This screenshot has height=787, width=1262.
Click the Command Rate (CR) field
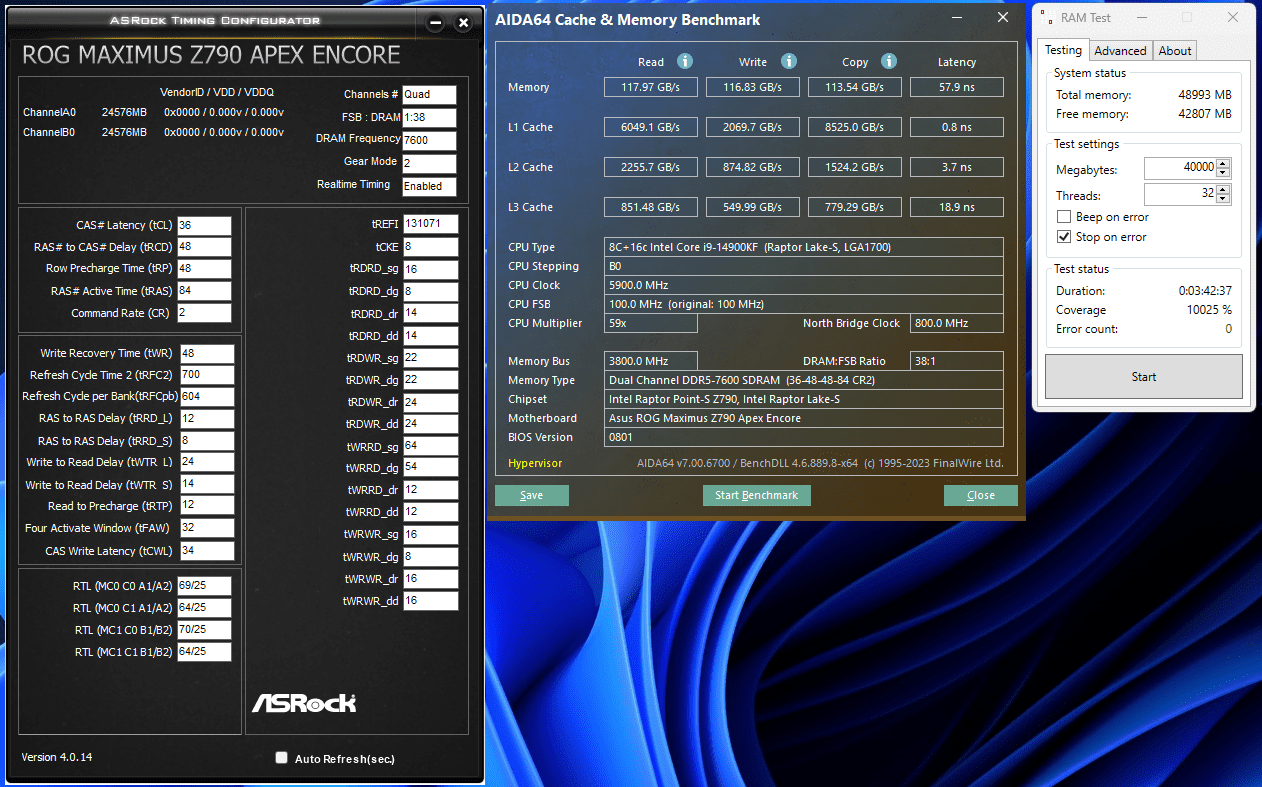point(204,313)
